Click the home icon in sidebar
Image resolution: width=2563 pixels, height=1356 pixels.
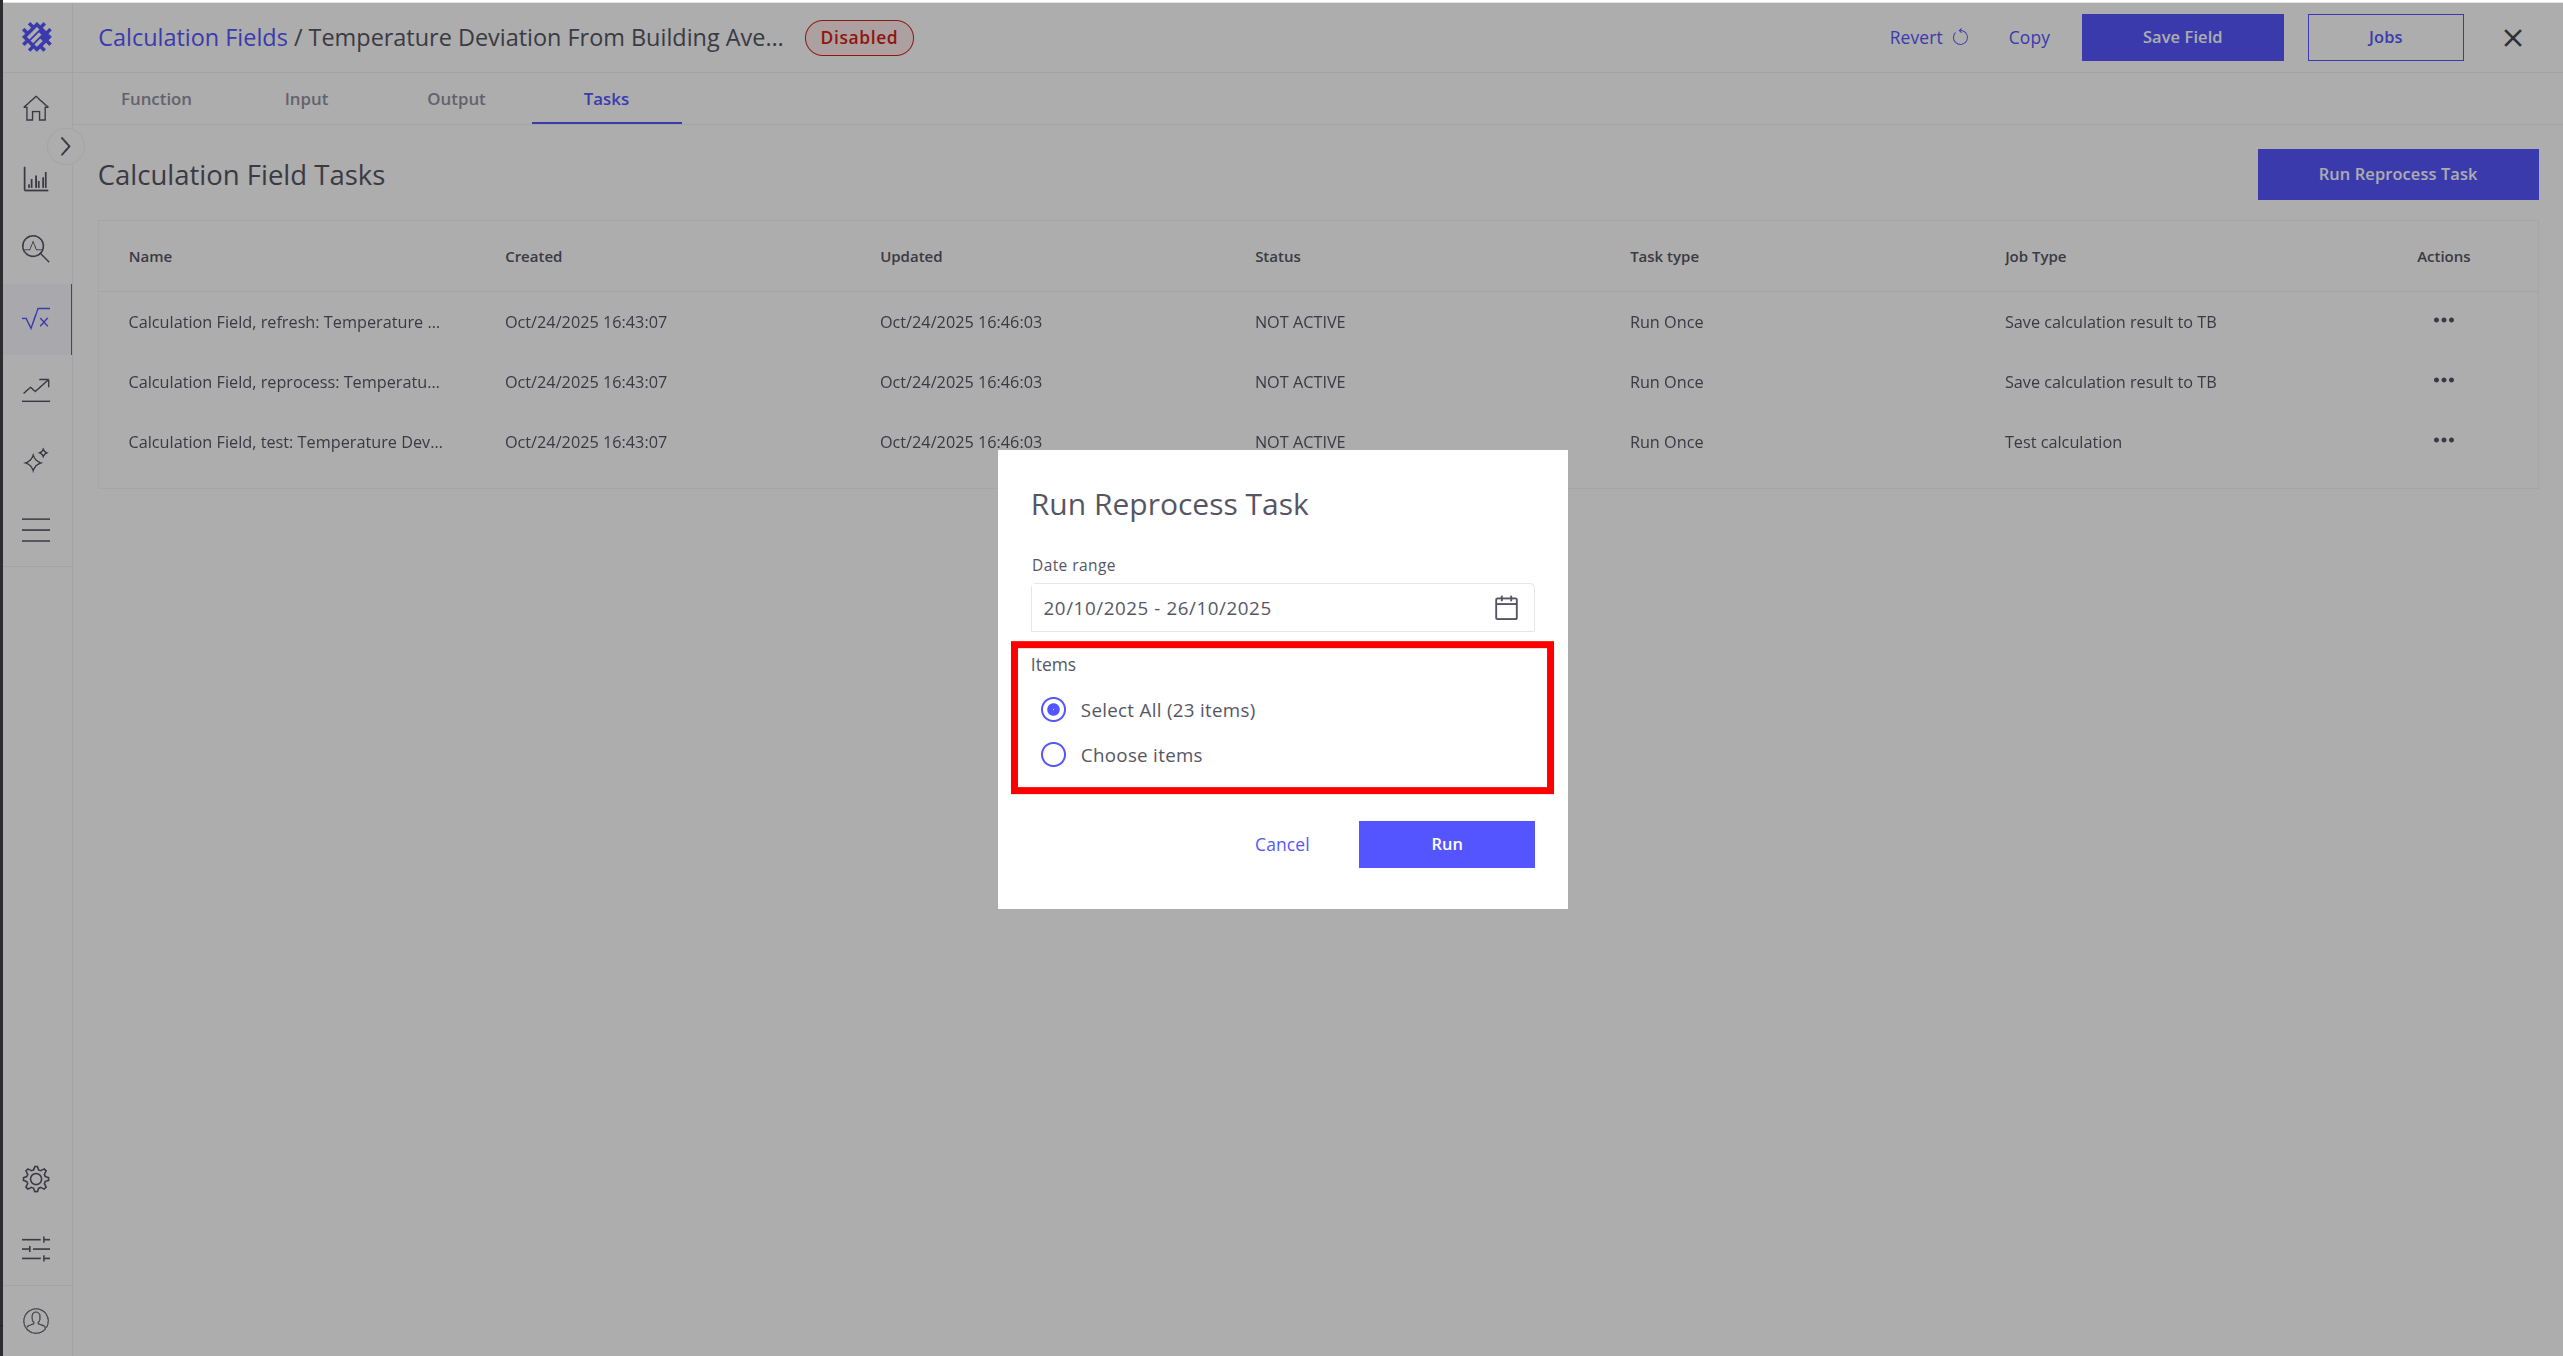(x=36, y=108)
